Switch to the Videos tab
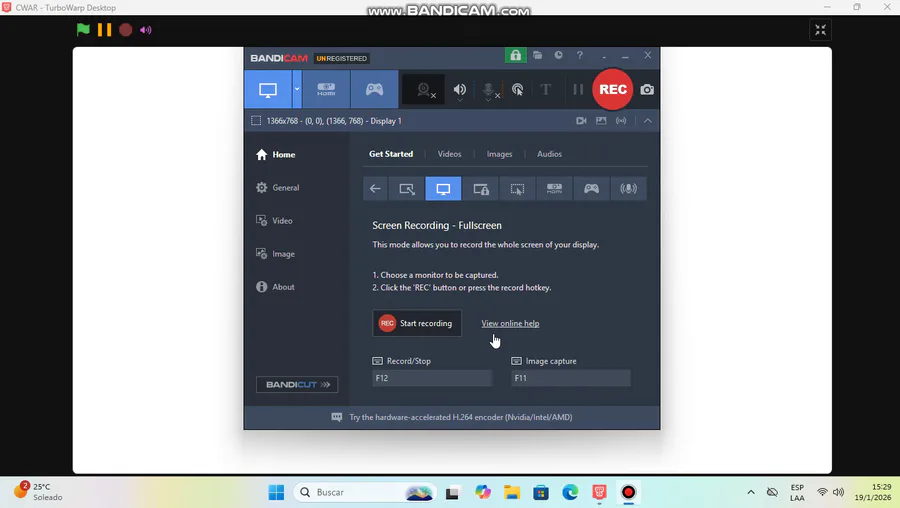The image size is (900, 508). (x=449, y=154)
